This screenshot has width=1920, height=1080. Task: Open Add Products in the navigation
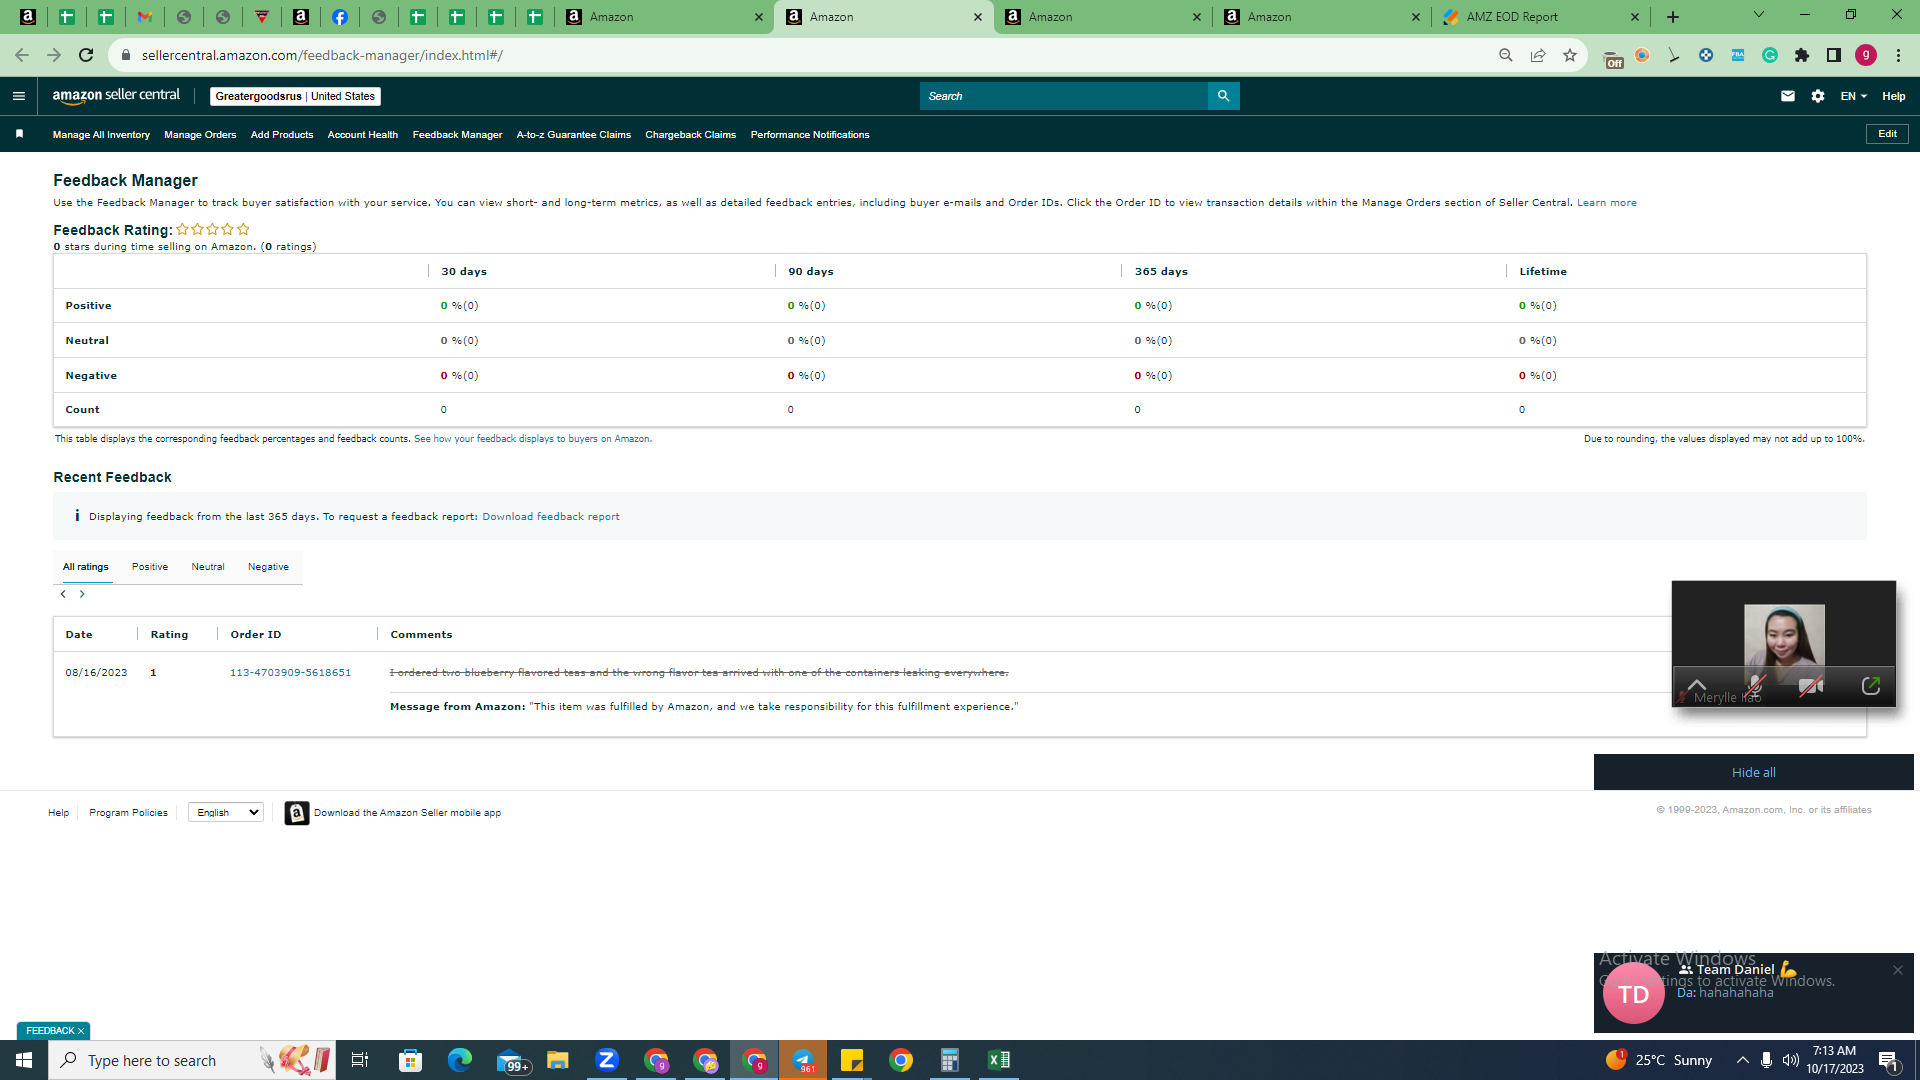[x=282, y=135]
